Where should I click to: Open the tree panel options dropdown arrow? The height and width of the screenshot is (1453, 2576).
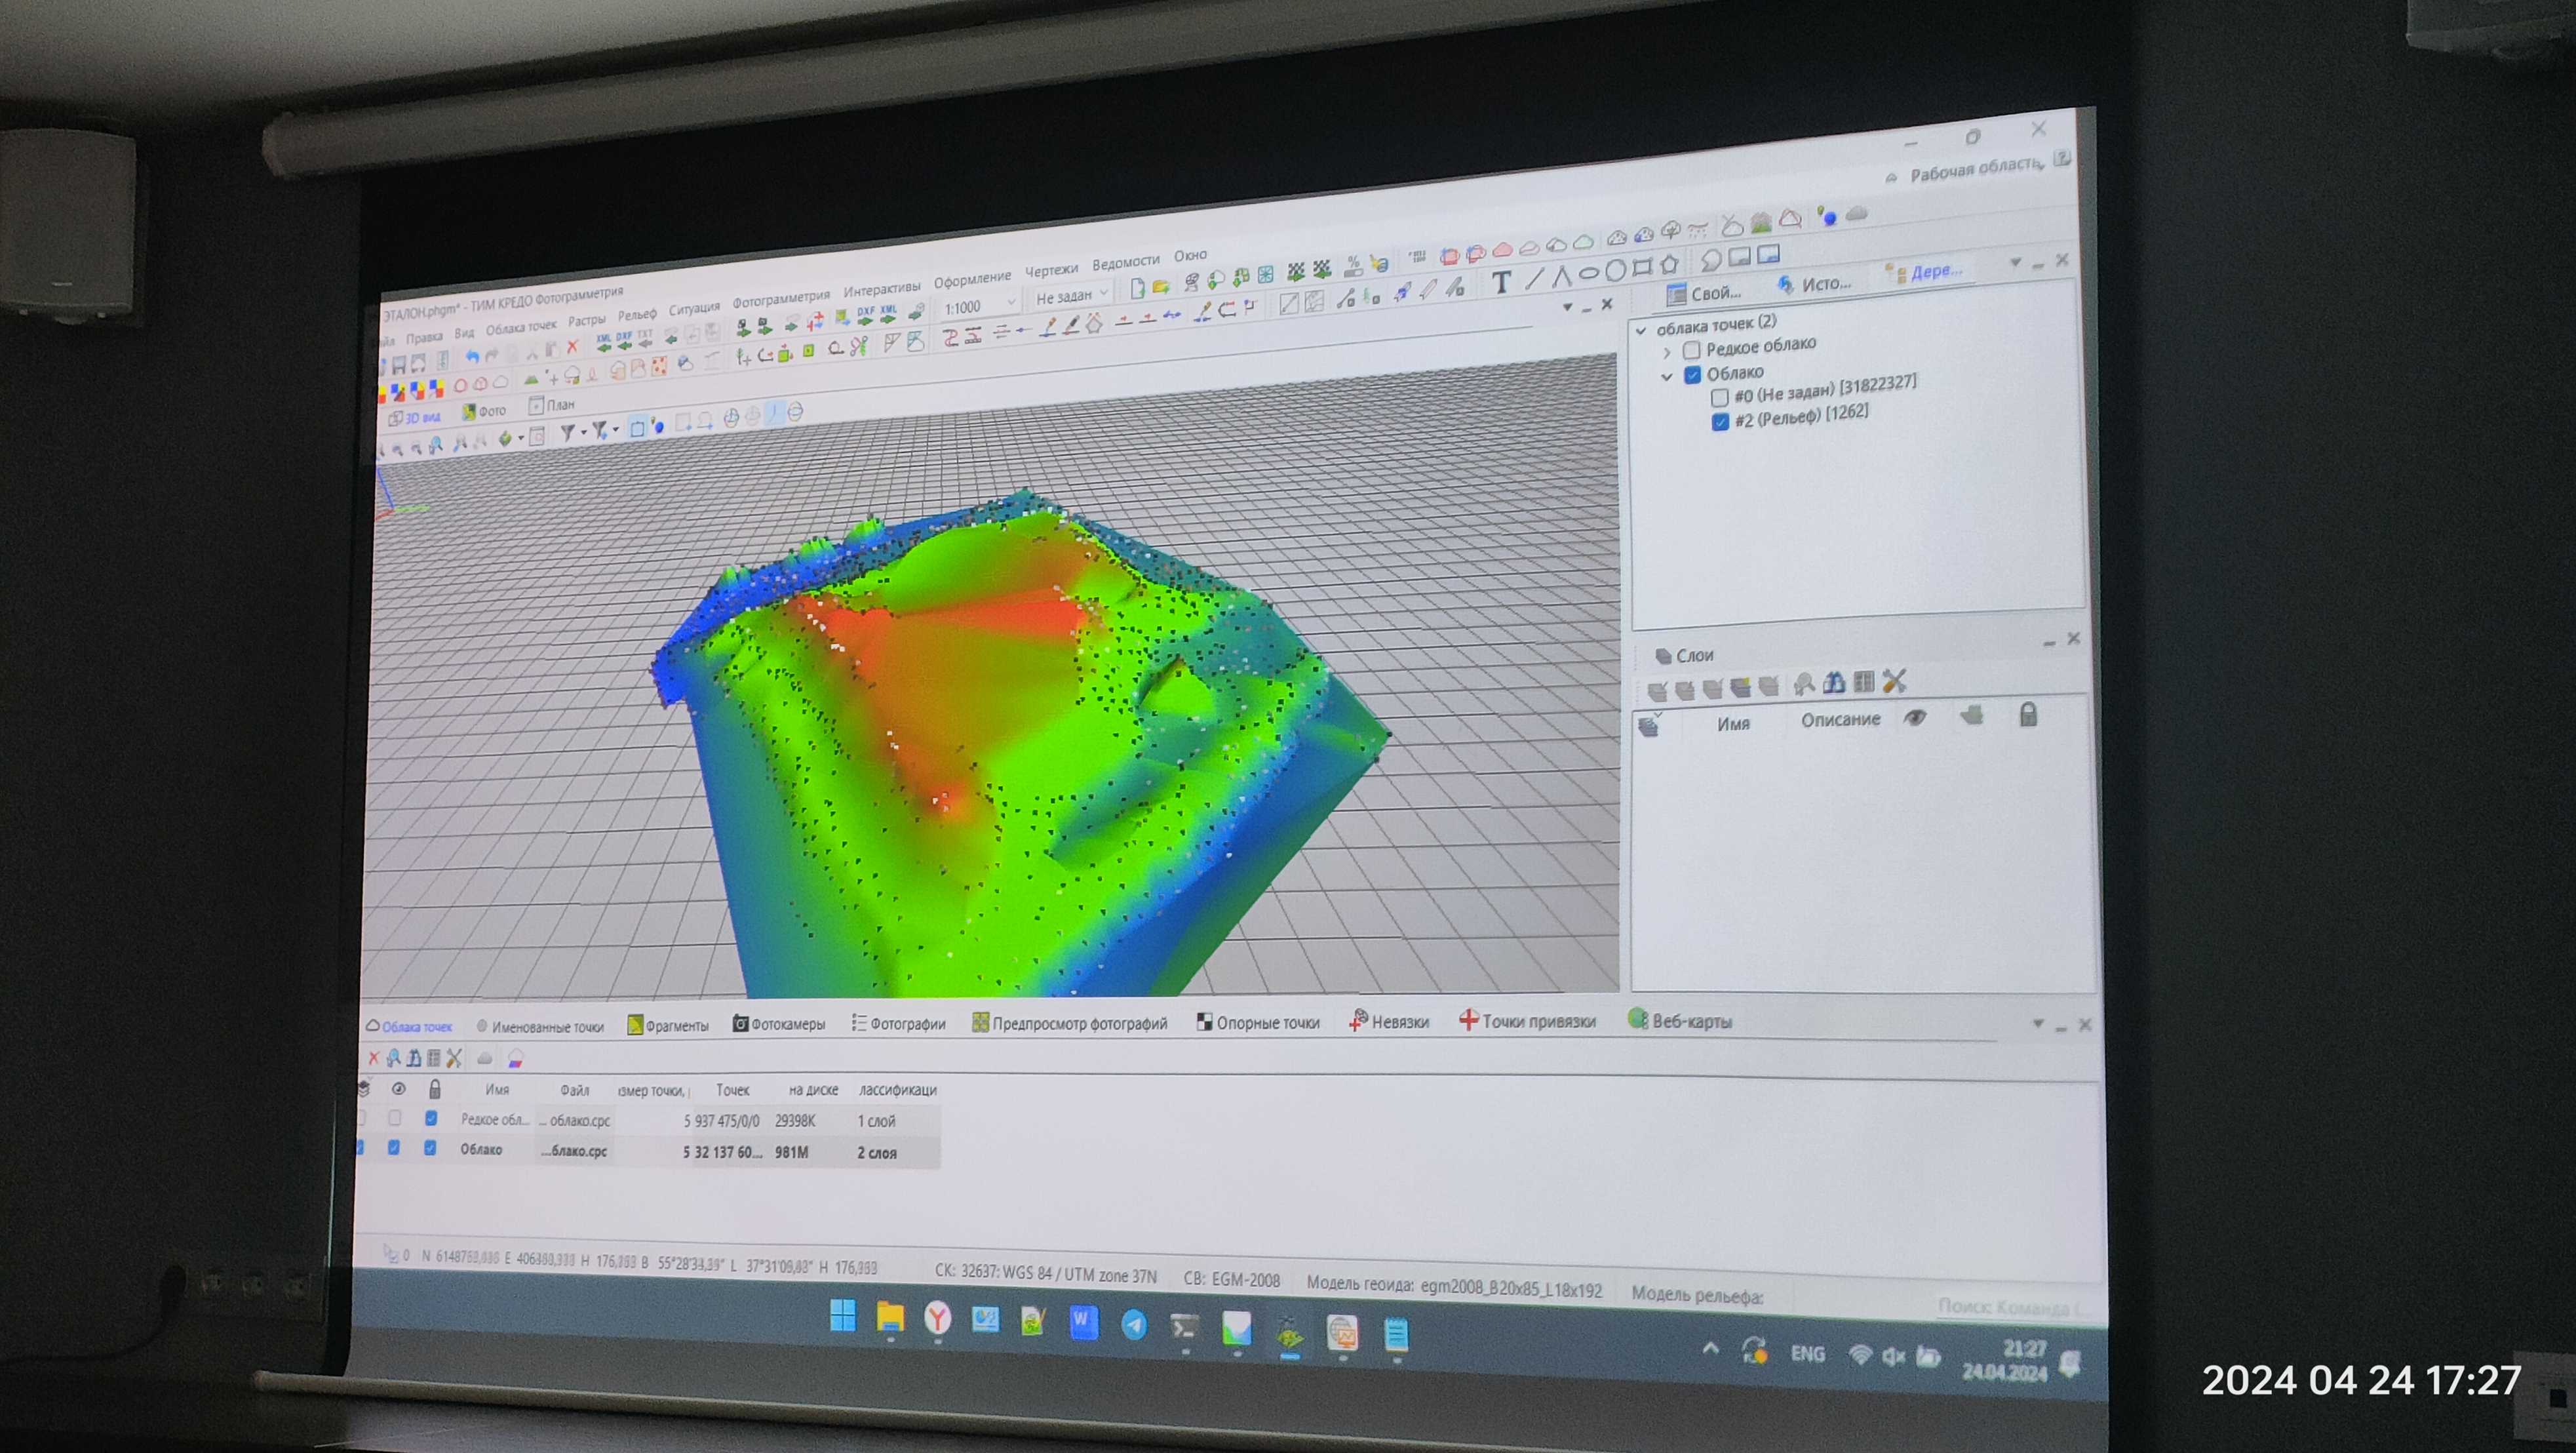pos(2015,263)
